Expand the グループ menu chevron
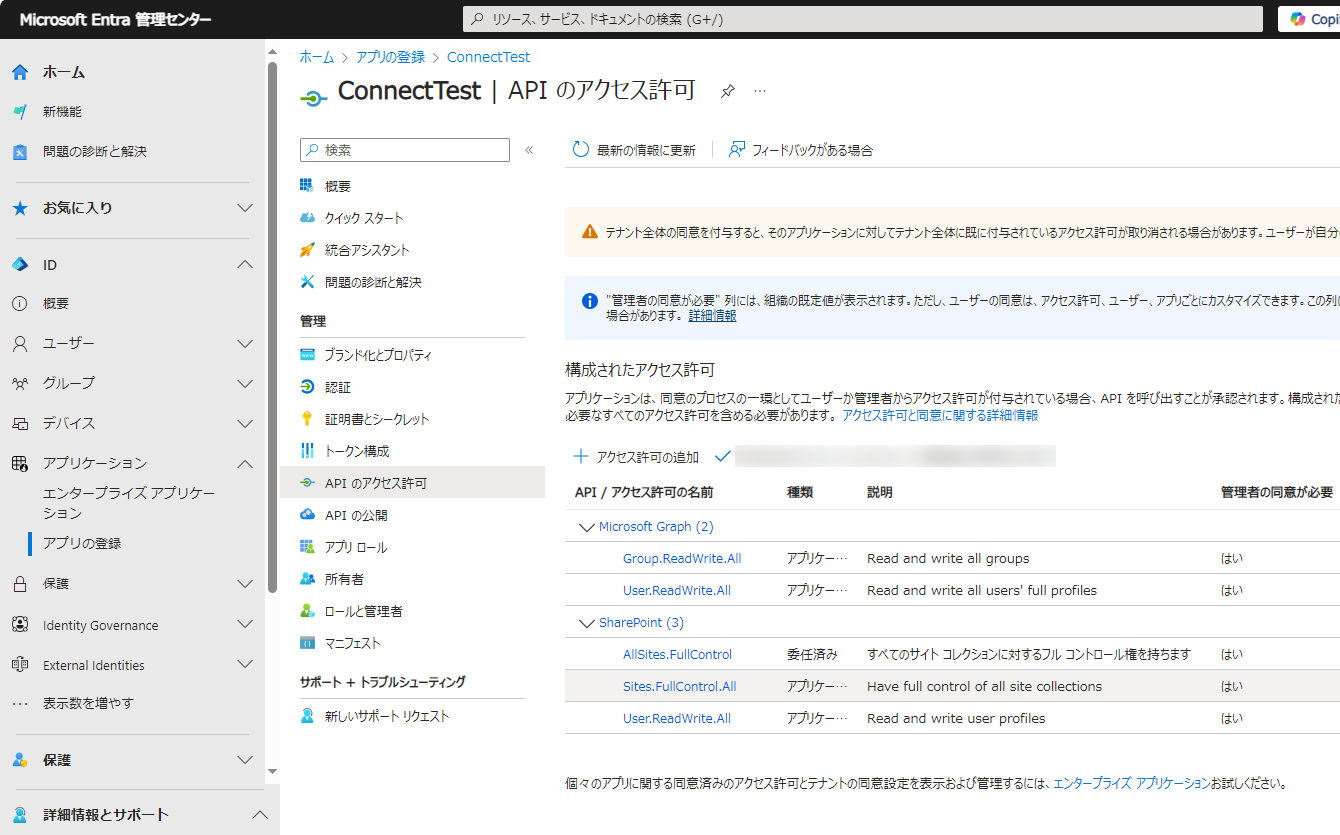This screenshot has width=1340, height=835. point(245,383)
